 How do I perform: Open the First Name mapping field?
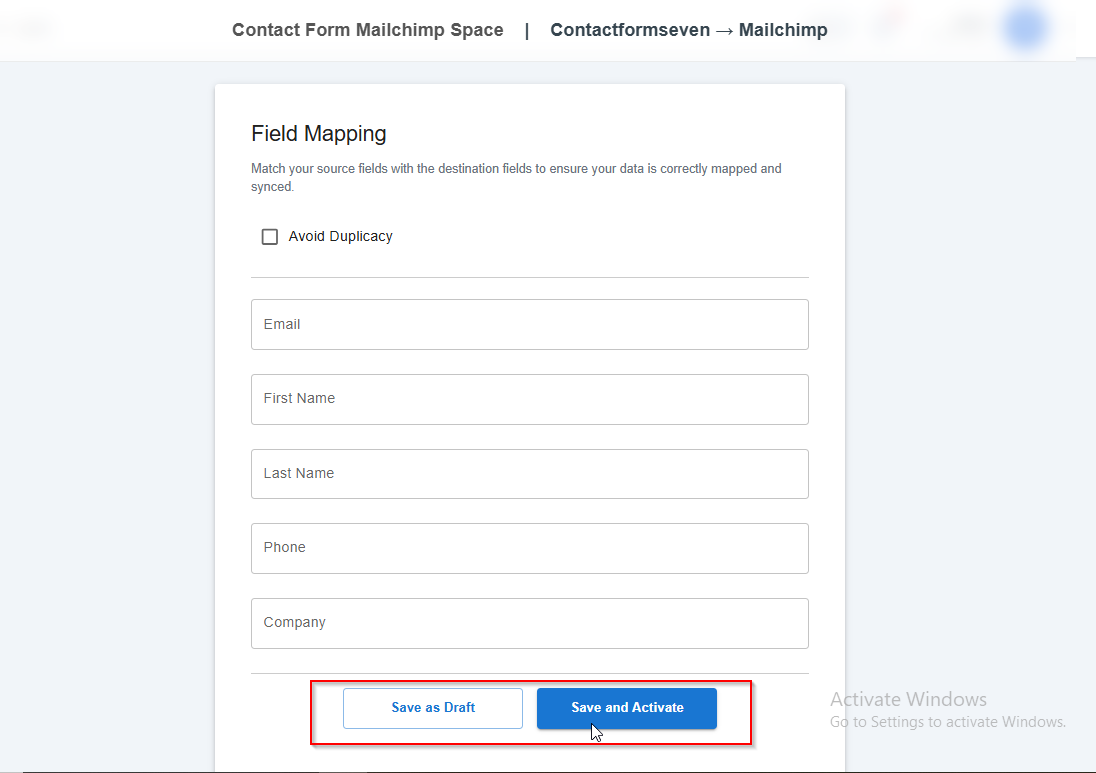pos(529,399)
